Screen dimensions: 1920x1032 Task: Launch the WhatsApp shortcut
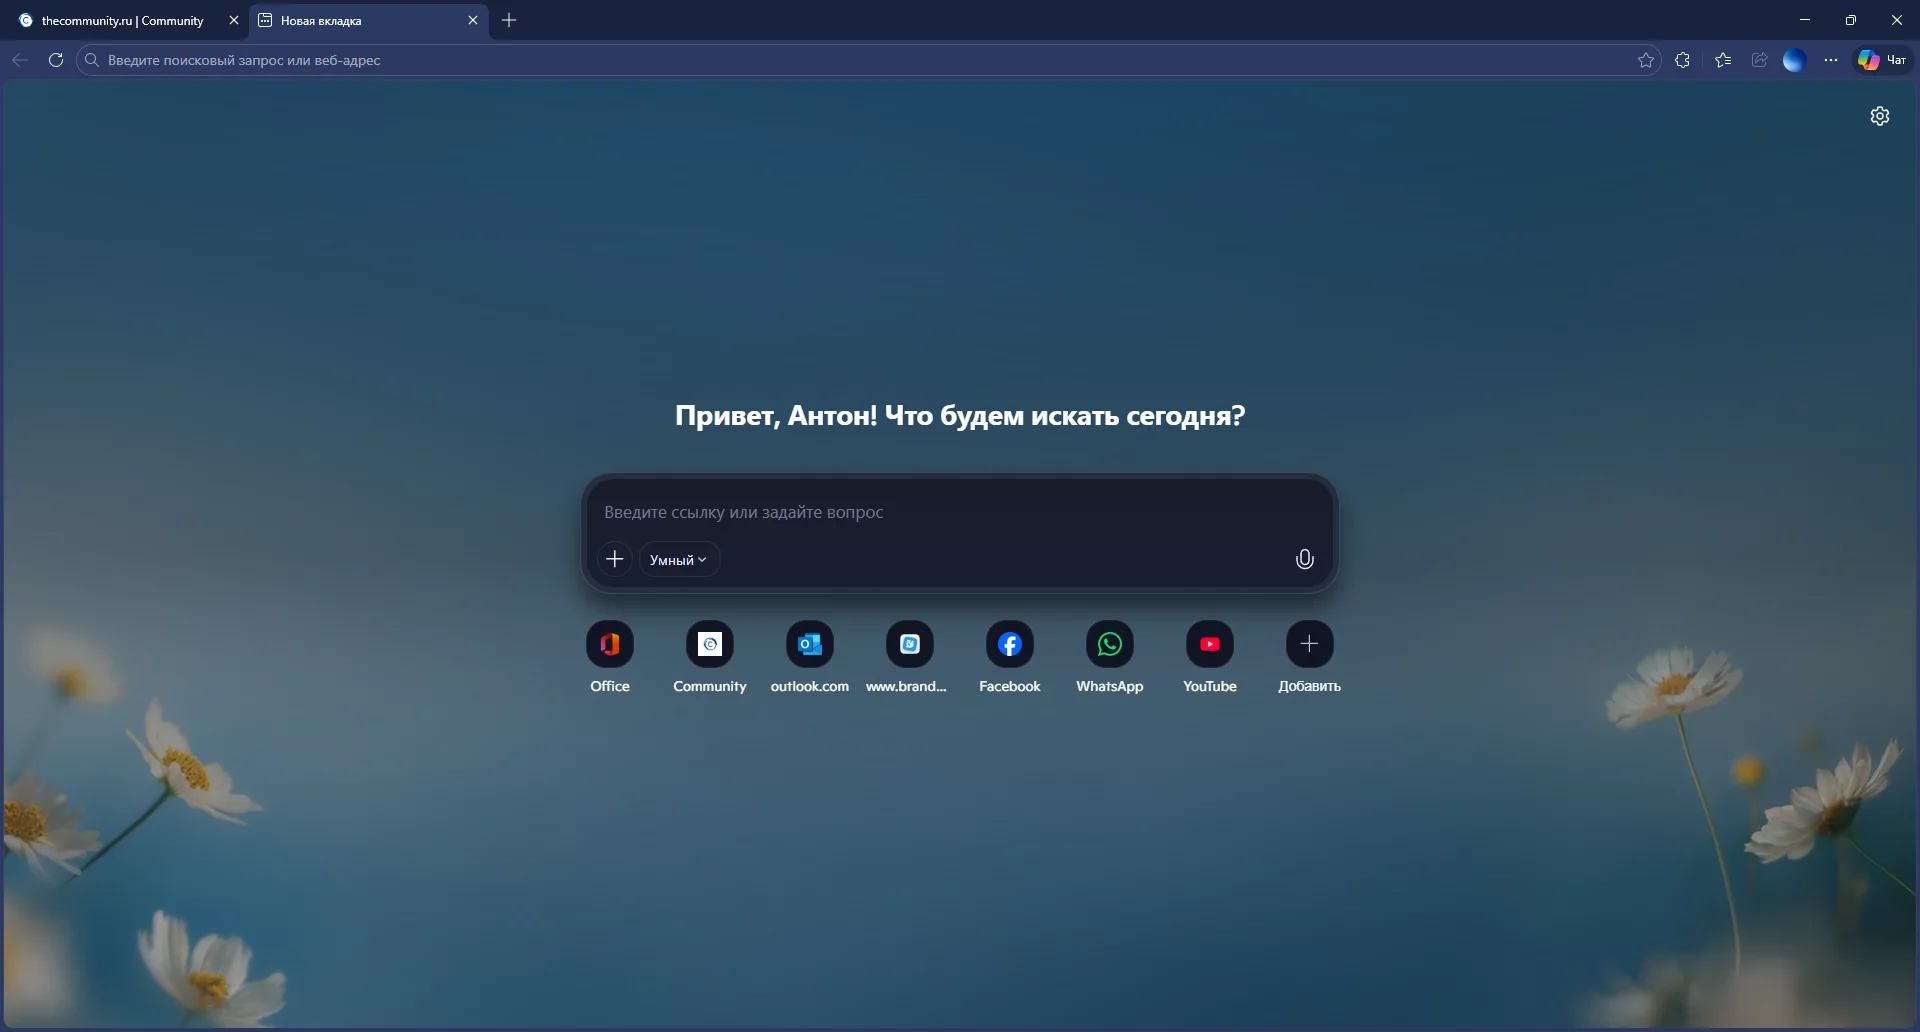(x=1110, y=645)
